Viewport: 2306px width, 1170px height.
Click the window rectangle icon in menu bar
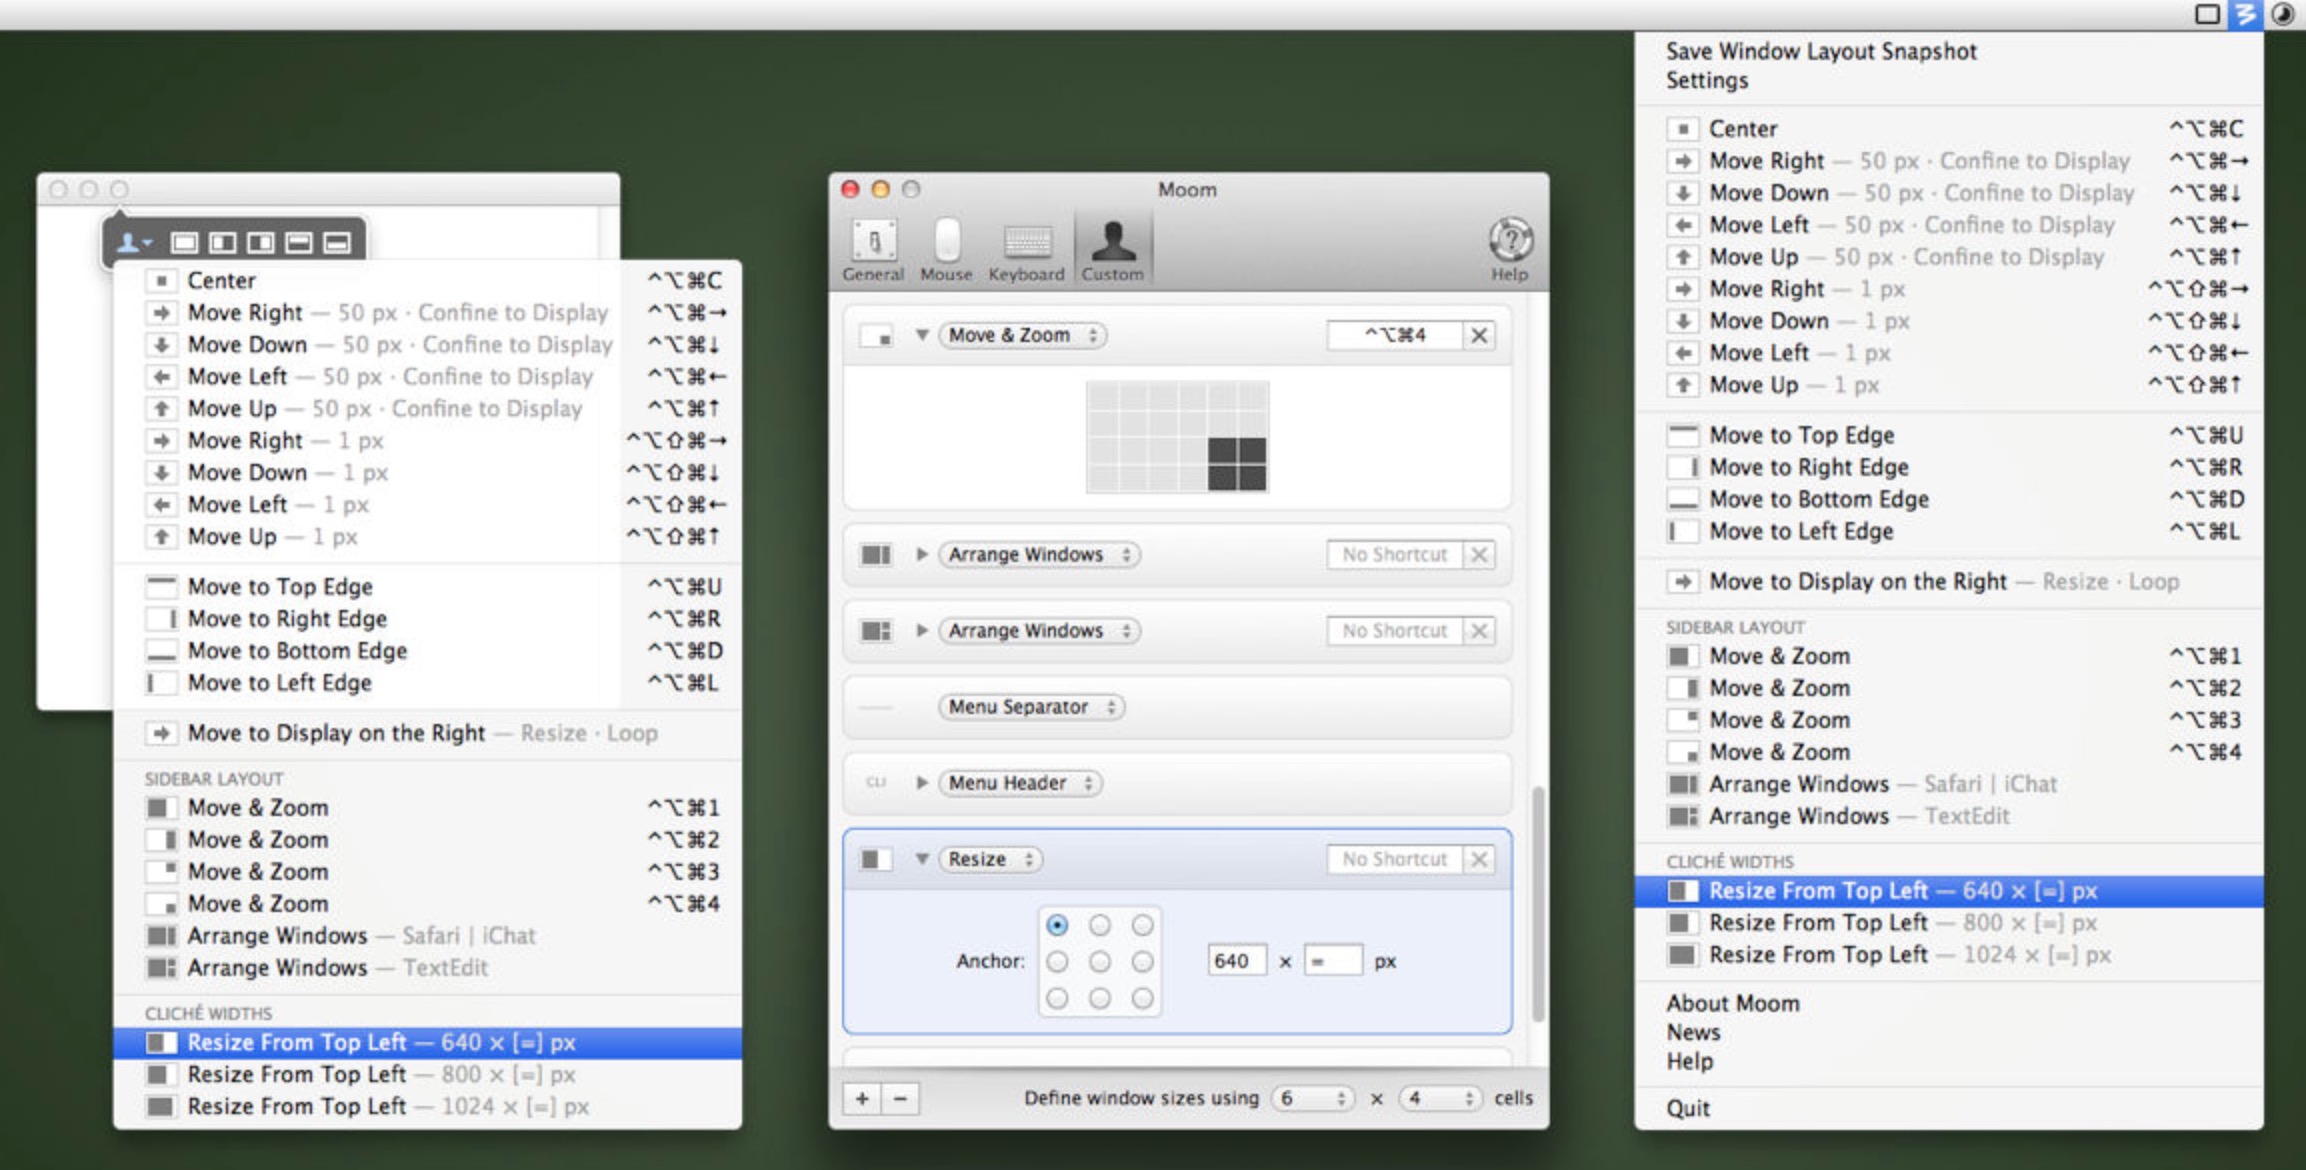click(2207, 14)
